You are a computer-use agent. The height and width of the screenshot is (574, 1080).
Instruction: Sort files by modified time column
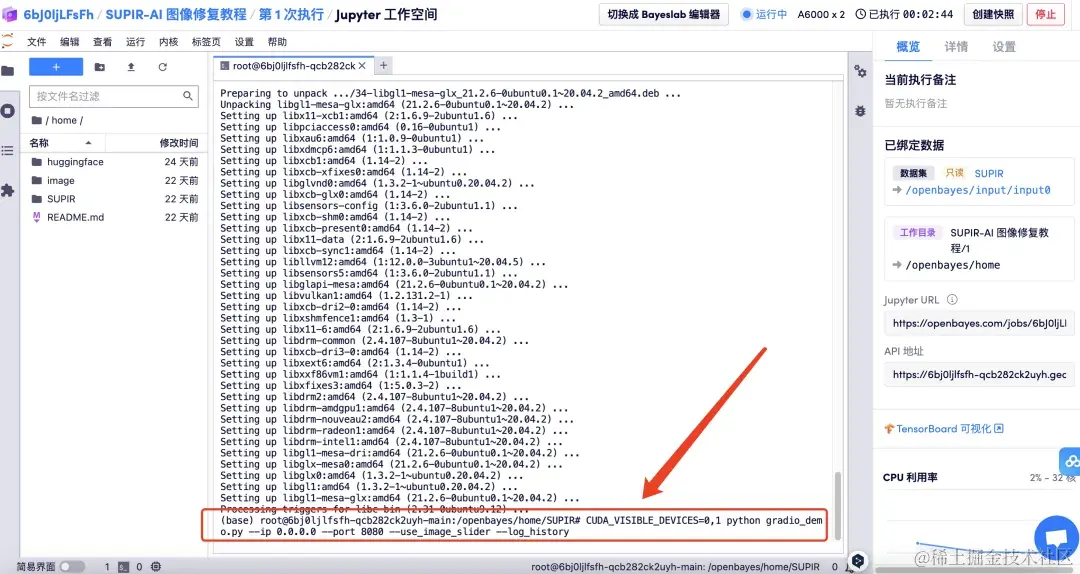(178, 143)
